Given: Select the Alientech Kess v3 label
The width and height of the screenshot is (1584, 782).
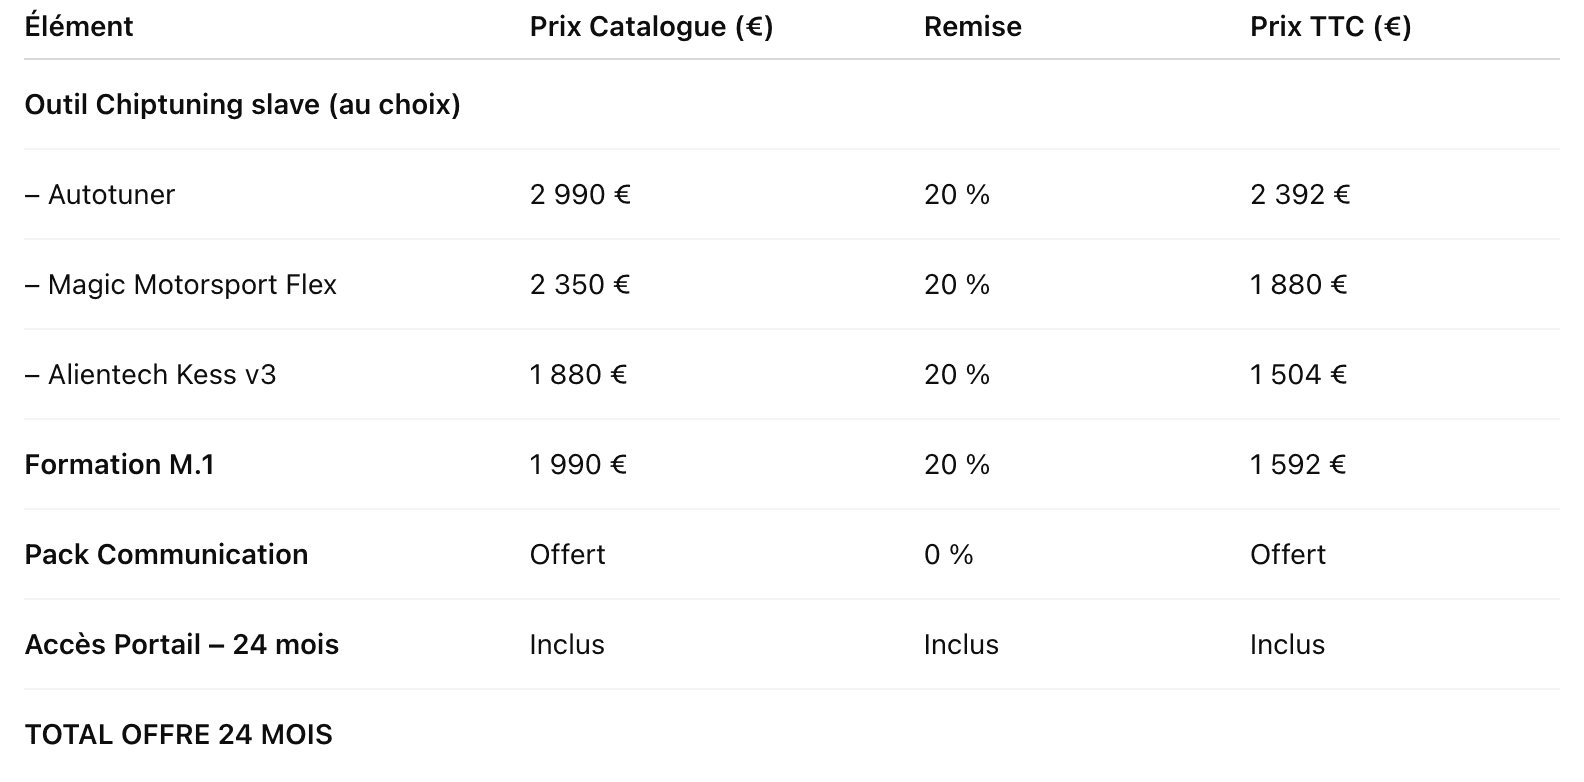Looking at the screenshot, I should click(151, 374).
